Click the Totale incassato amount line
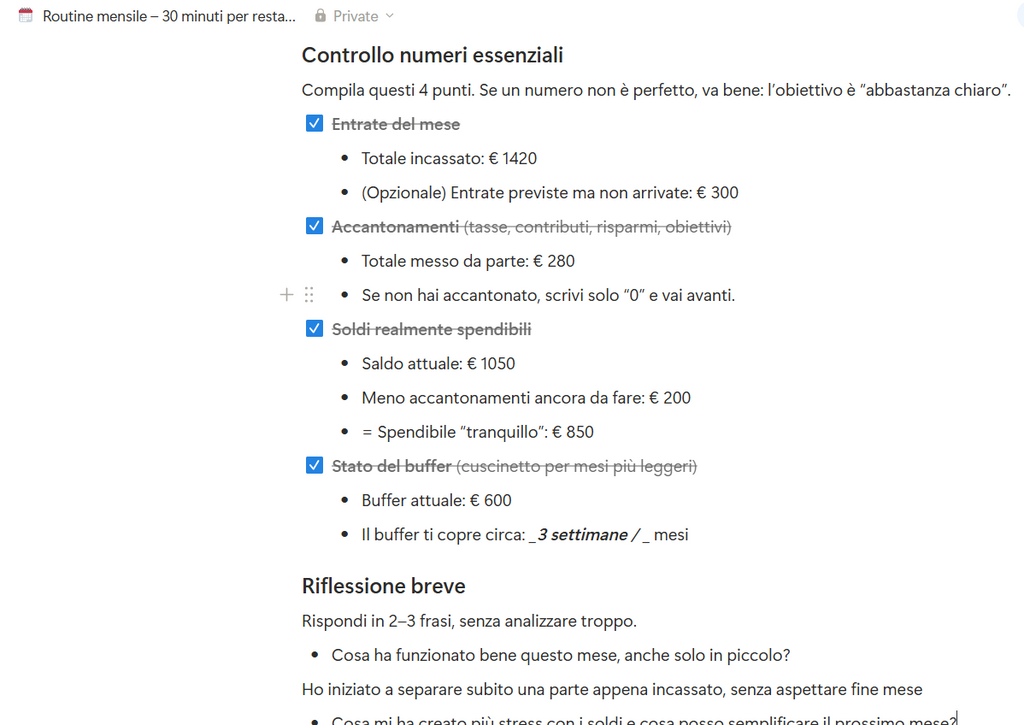 (x=449, y=158)
